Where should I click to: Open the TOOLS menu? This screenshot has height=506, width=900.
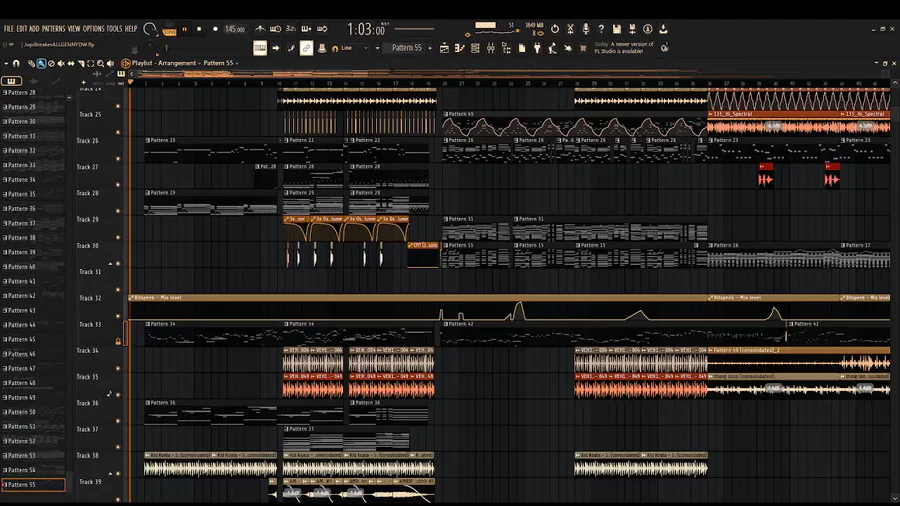(x=114, y=29)
